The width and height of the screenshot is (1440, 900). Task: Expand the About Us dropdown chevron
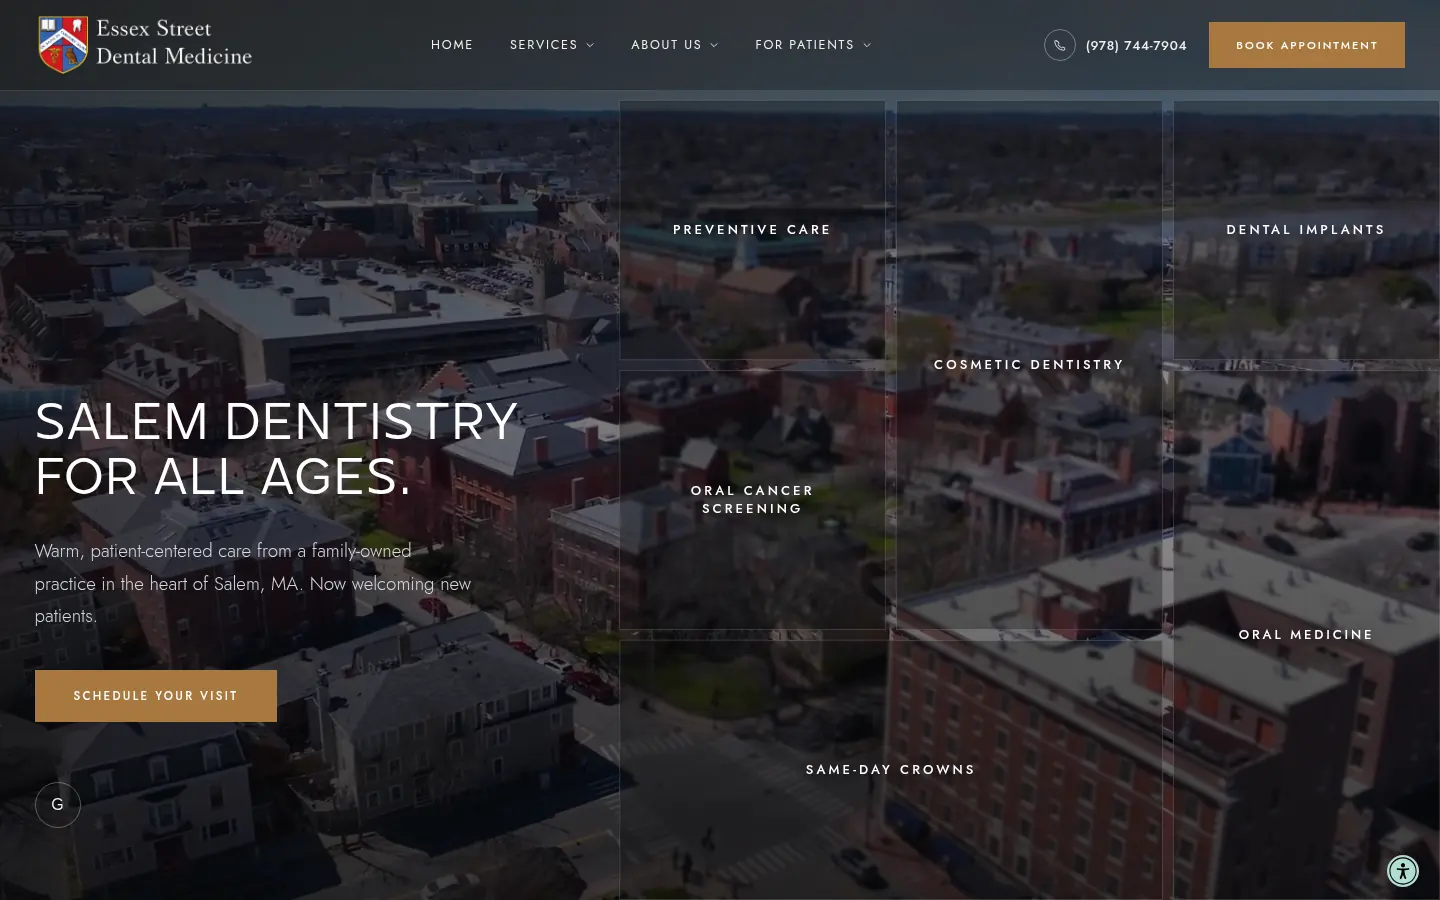pyautogui.click(x=714, y=45)
